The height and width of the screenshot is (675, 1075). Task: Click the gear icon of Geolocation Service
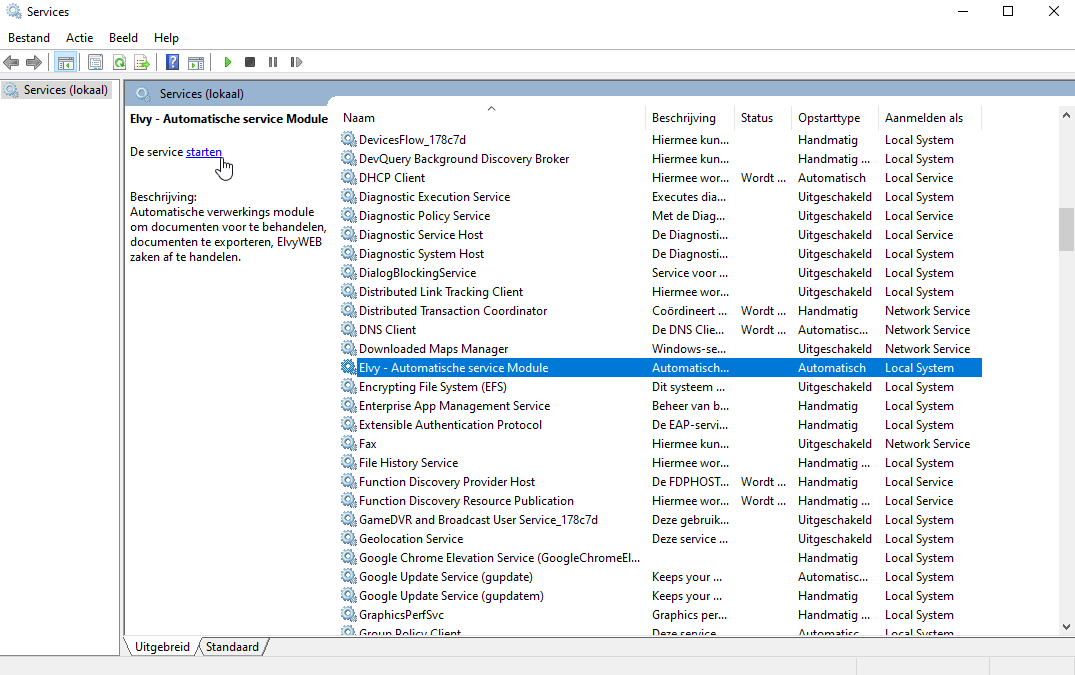[x=349, y=539]
